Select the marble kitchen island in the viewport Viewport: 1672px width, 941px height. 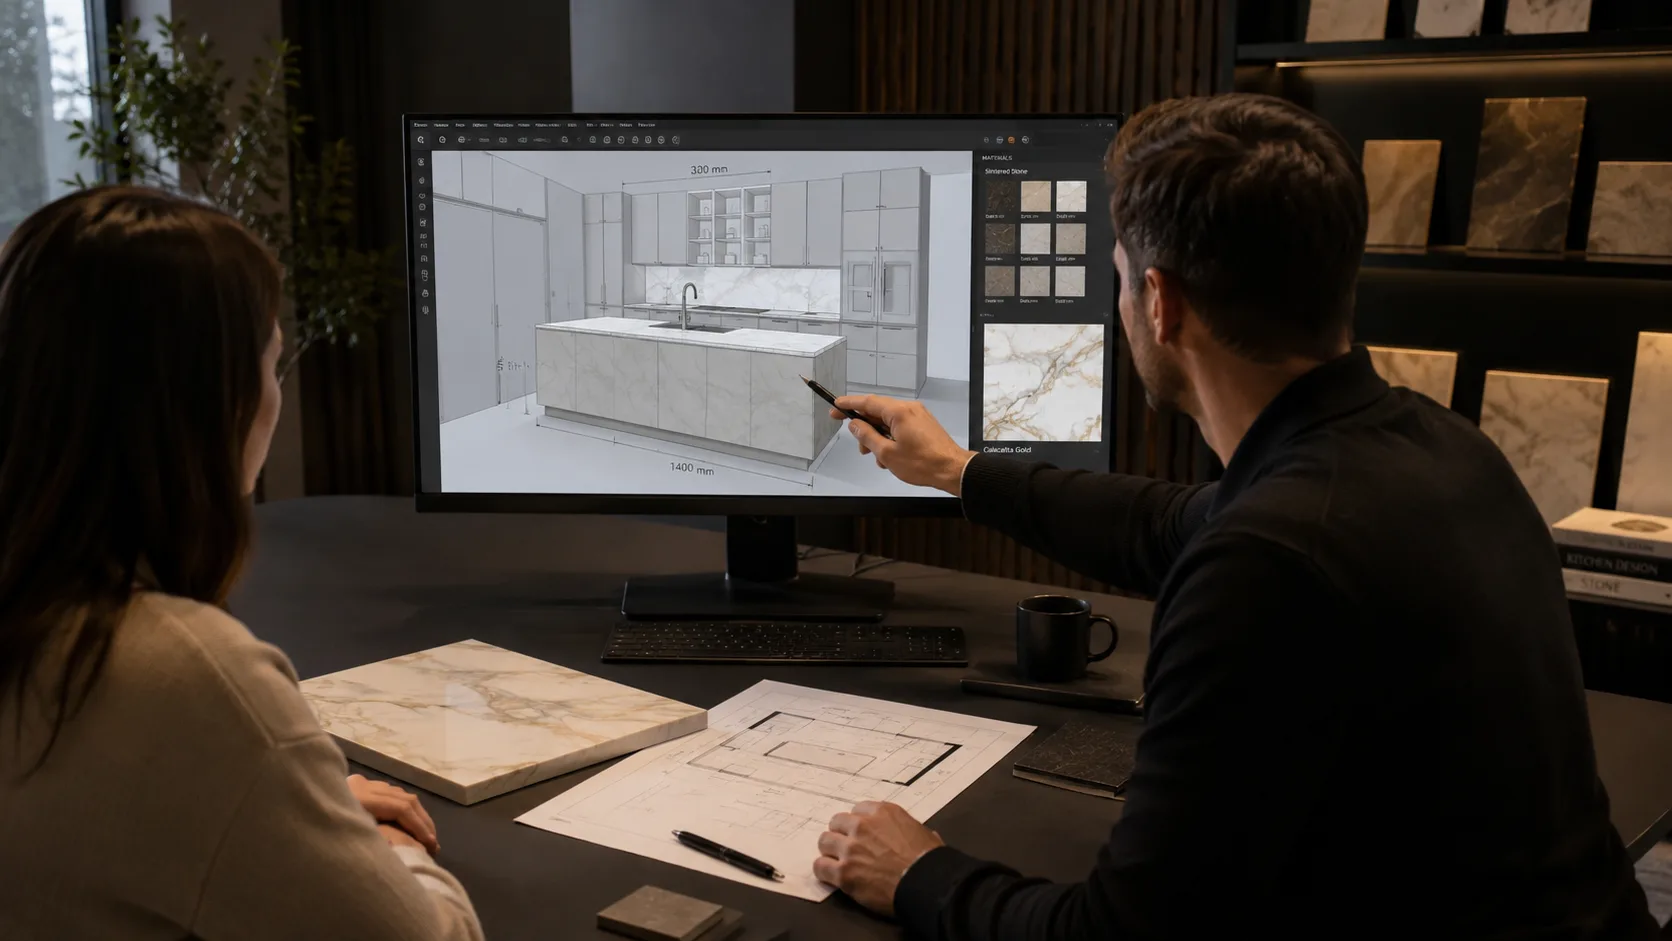click(x=690, y=390)
